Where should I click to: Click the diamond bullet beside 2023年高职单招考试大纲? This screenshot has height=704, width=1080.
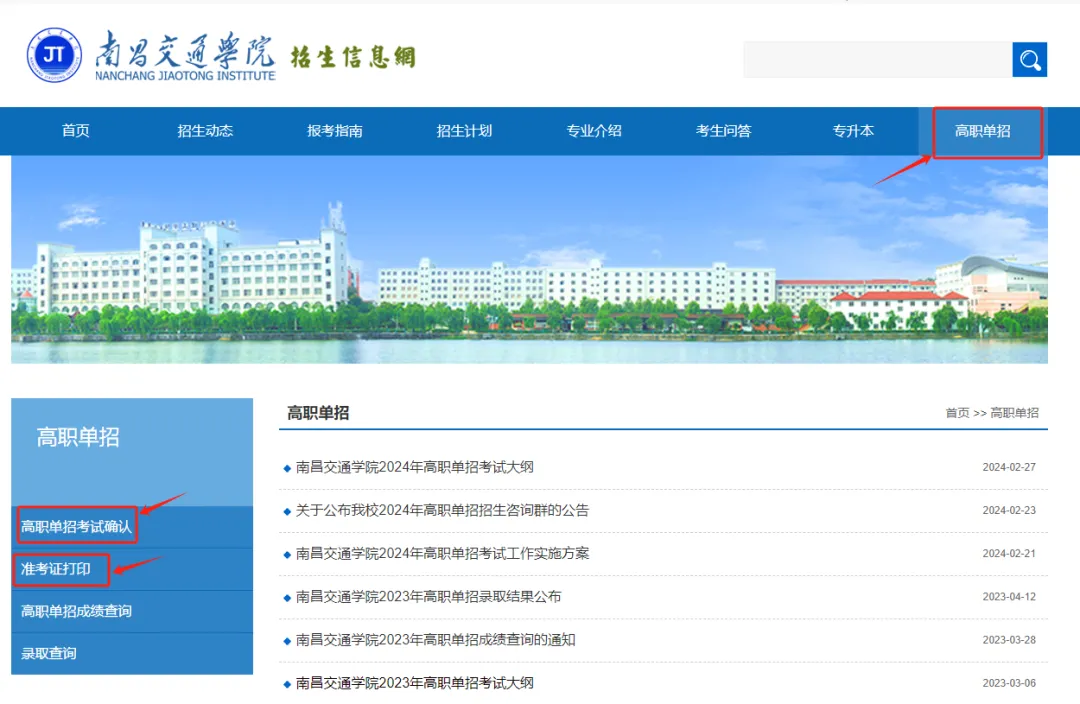[x=289, y=683]
